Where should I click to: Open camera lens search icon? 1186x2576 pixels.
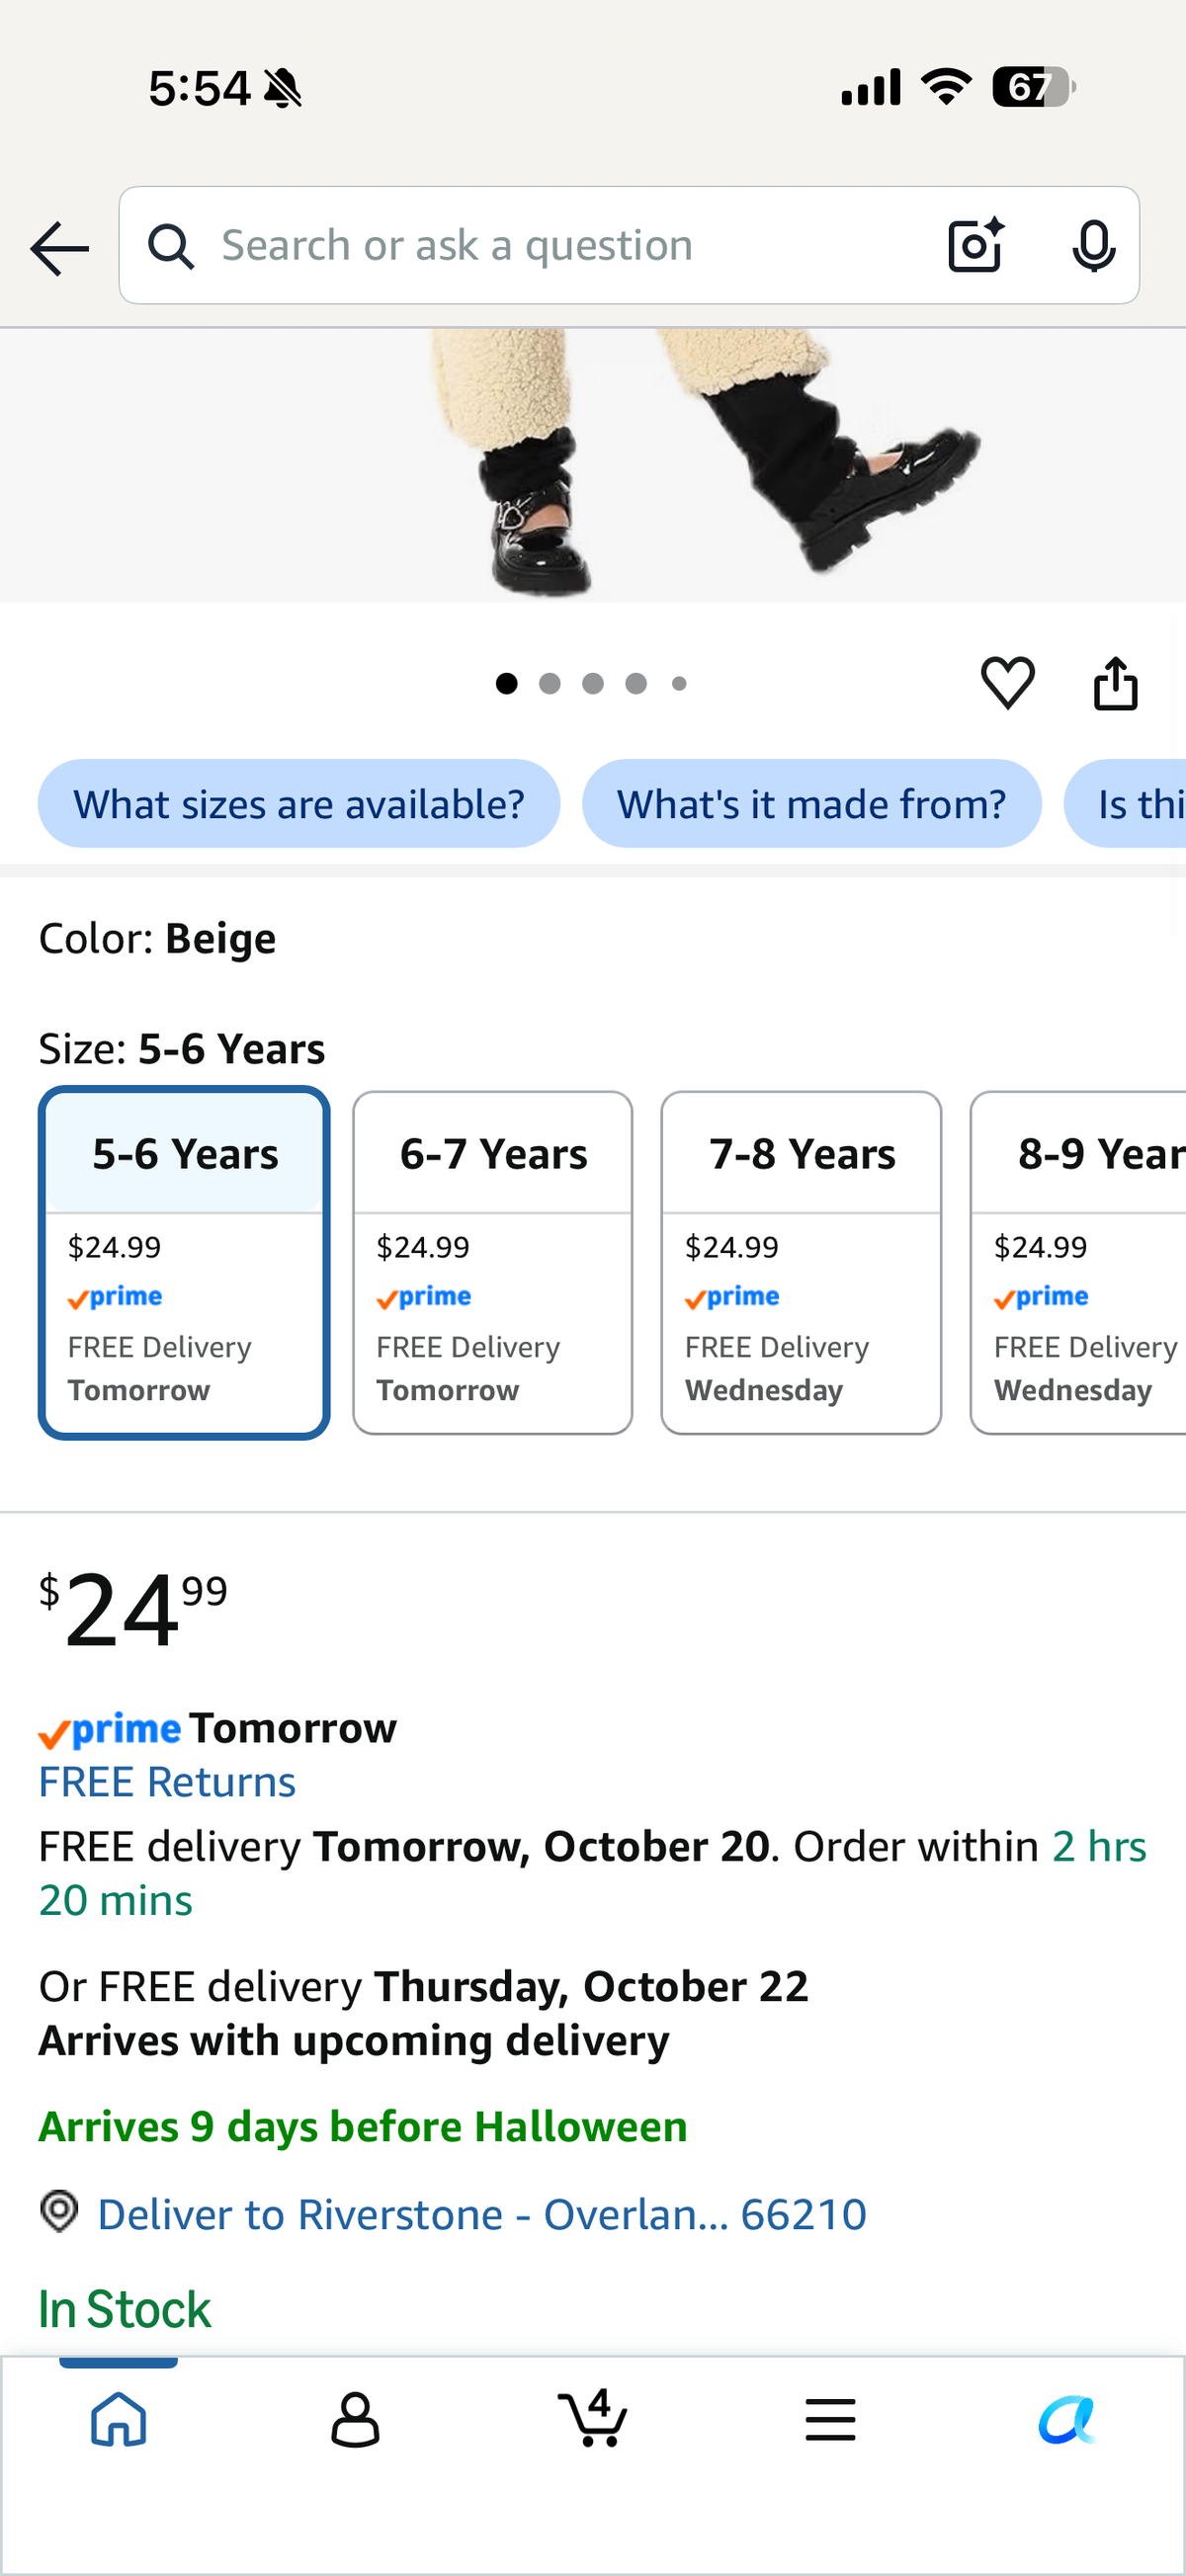point(975,245)
